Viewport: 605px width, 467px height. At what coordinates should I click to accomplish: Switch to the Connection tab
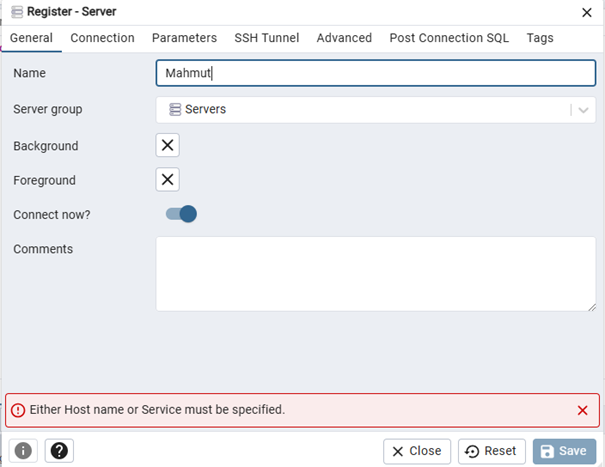[x=102, y=38]
